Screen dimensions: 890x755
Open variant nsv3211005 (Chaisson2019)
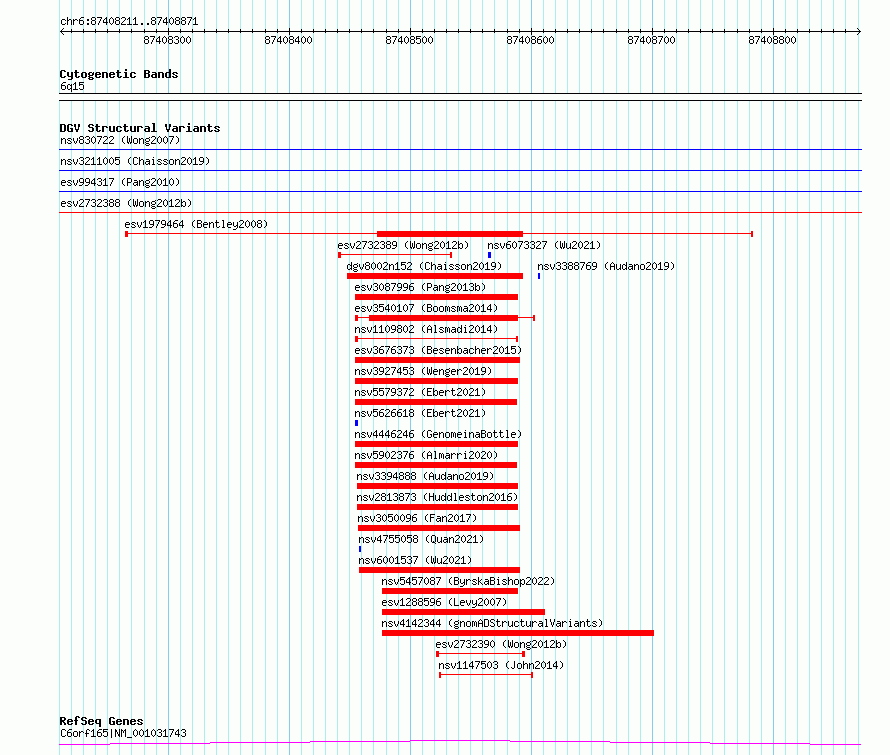point(135,161)
